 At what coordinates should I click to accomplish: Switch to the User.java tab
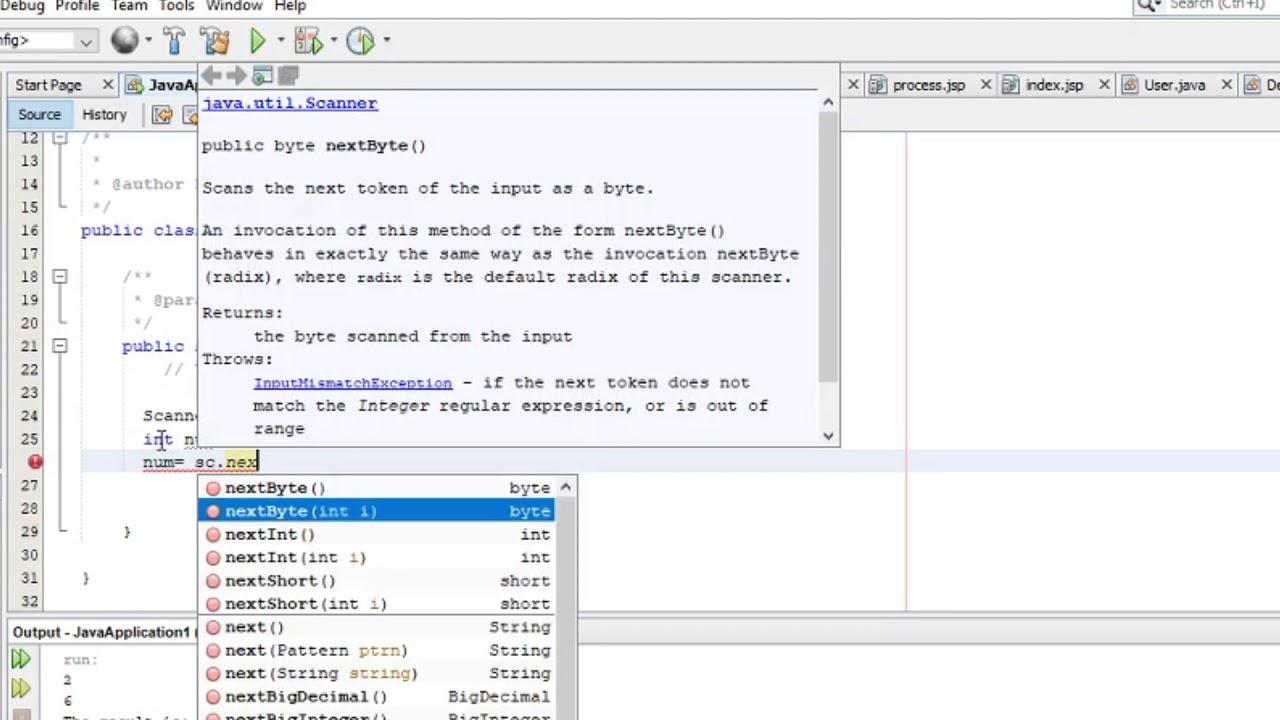pyautogui.click(x=1174, y=85)
